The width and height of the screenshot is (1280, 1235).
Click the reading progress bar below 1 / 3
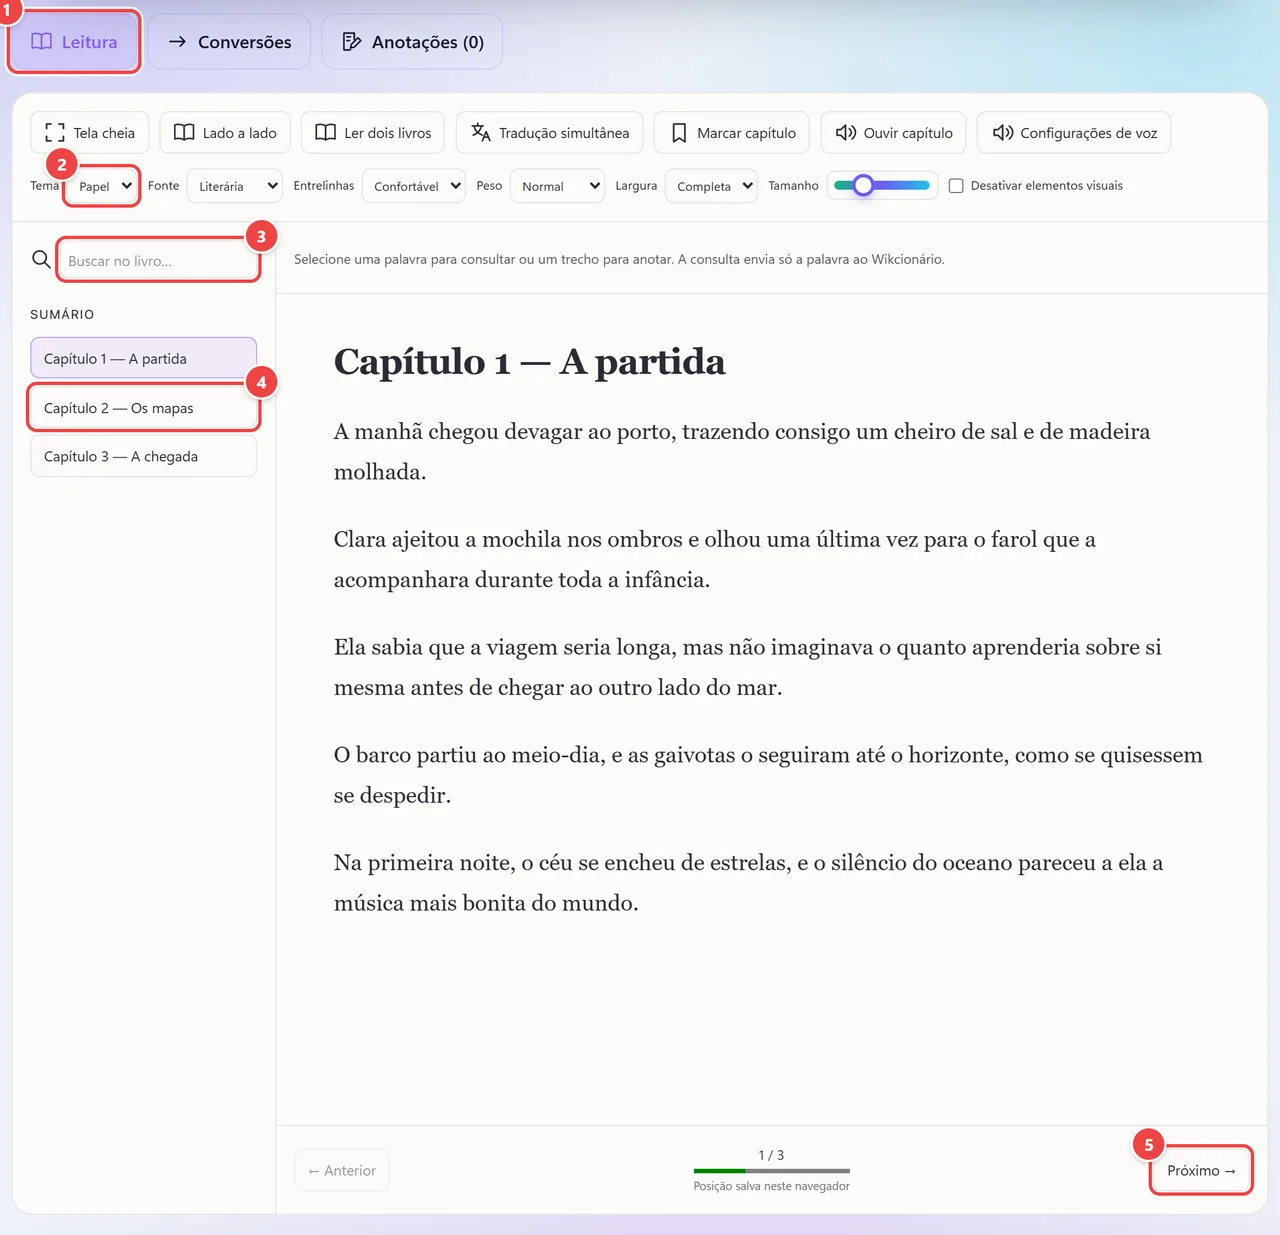click(772, 1170)
